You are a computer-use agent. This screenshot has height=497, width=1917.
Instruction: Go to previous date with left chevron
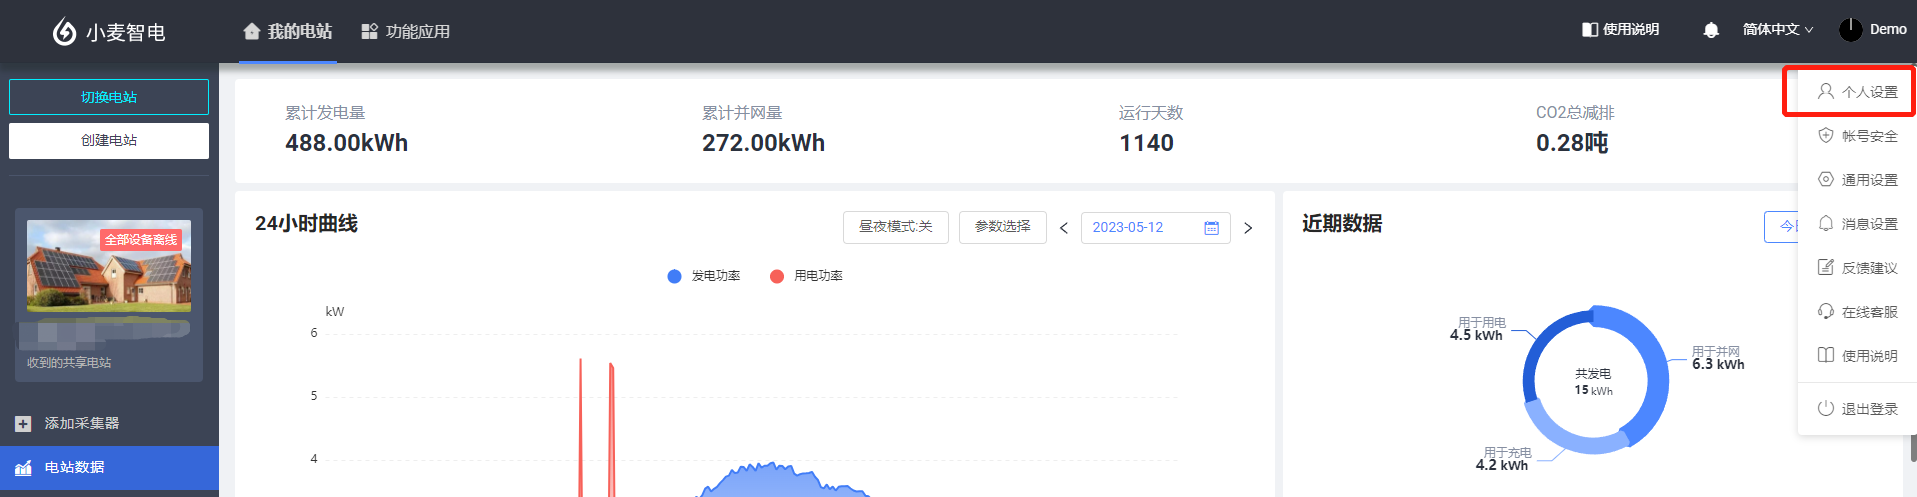coord(1064,228)
